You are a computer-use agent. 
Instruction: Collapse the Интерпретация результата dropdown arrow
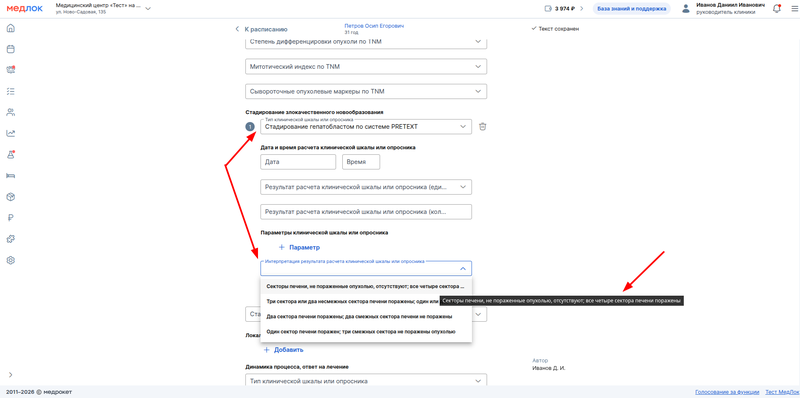463,268
